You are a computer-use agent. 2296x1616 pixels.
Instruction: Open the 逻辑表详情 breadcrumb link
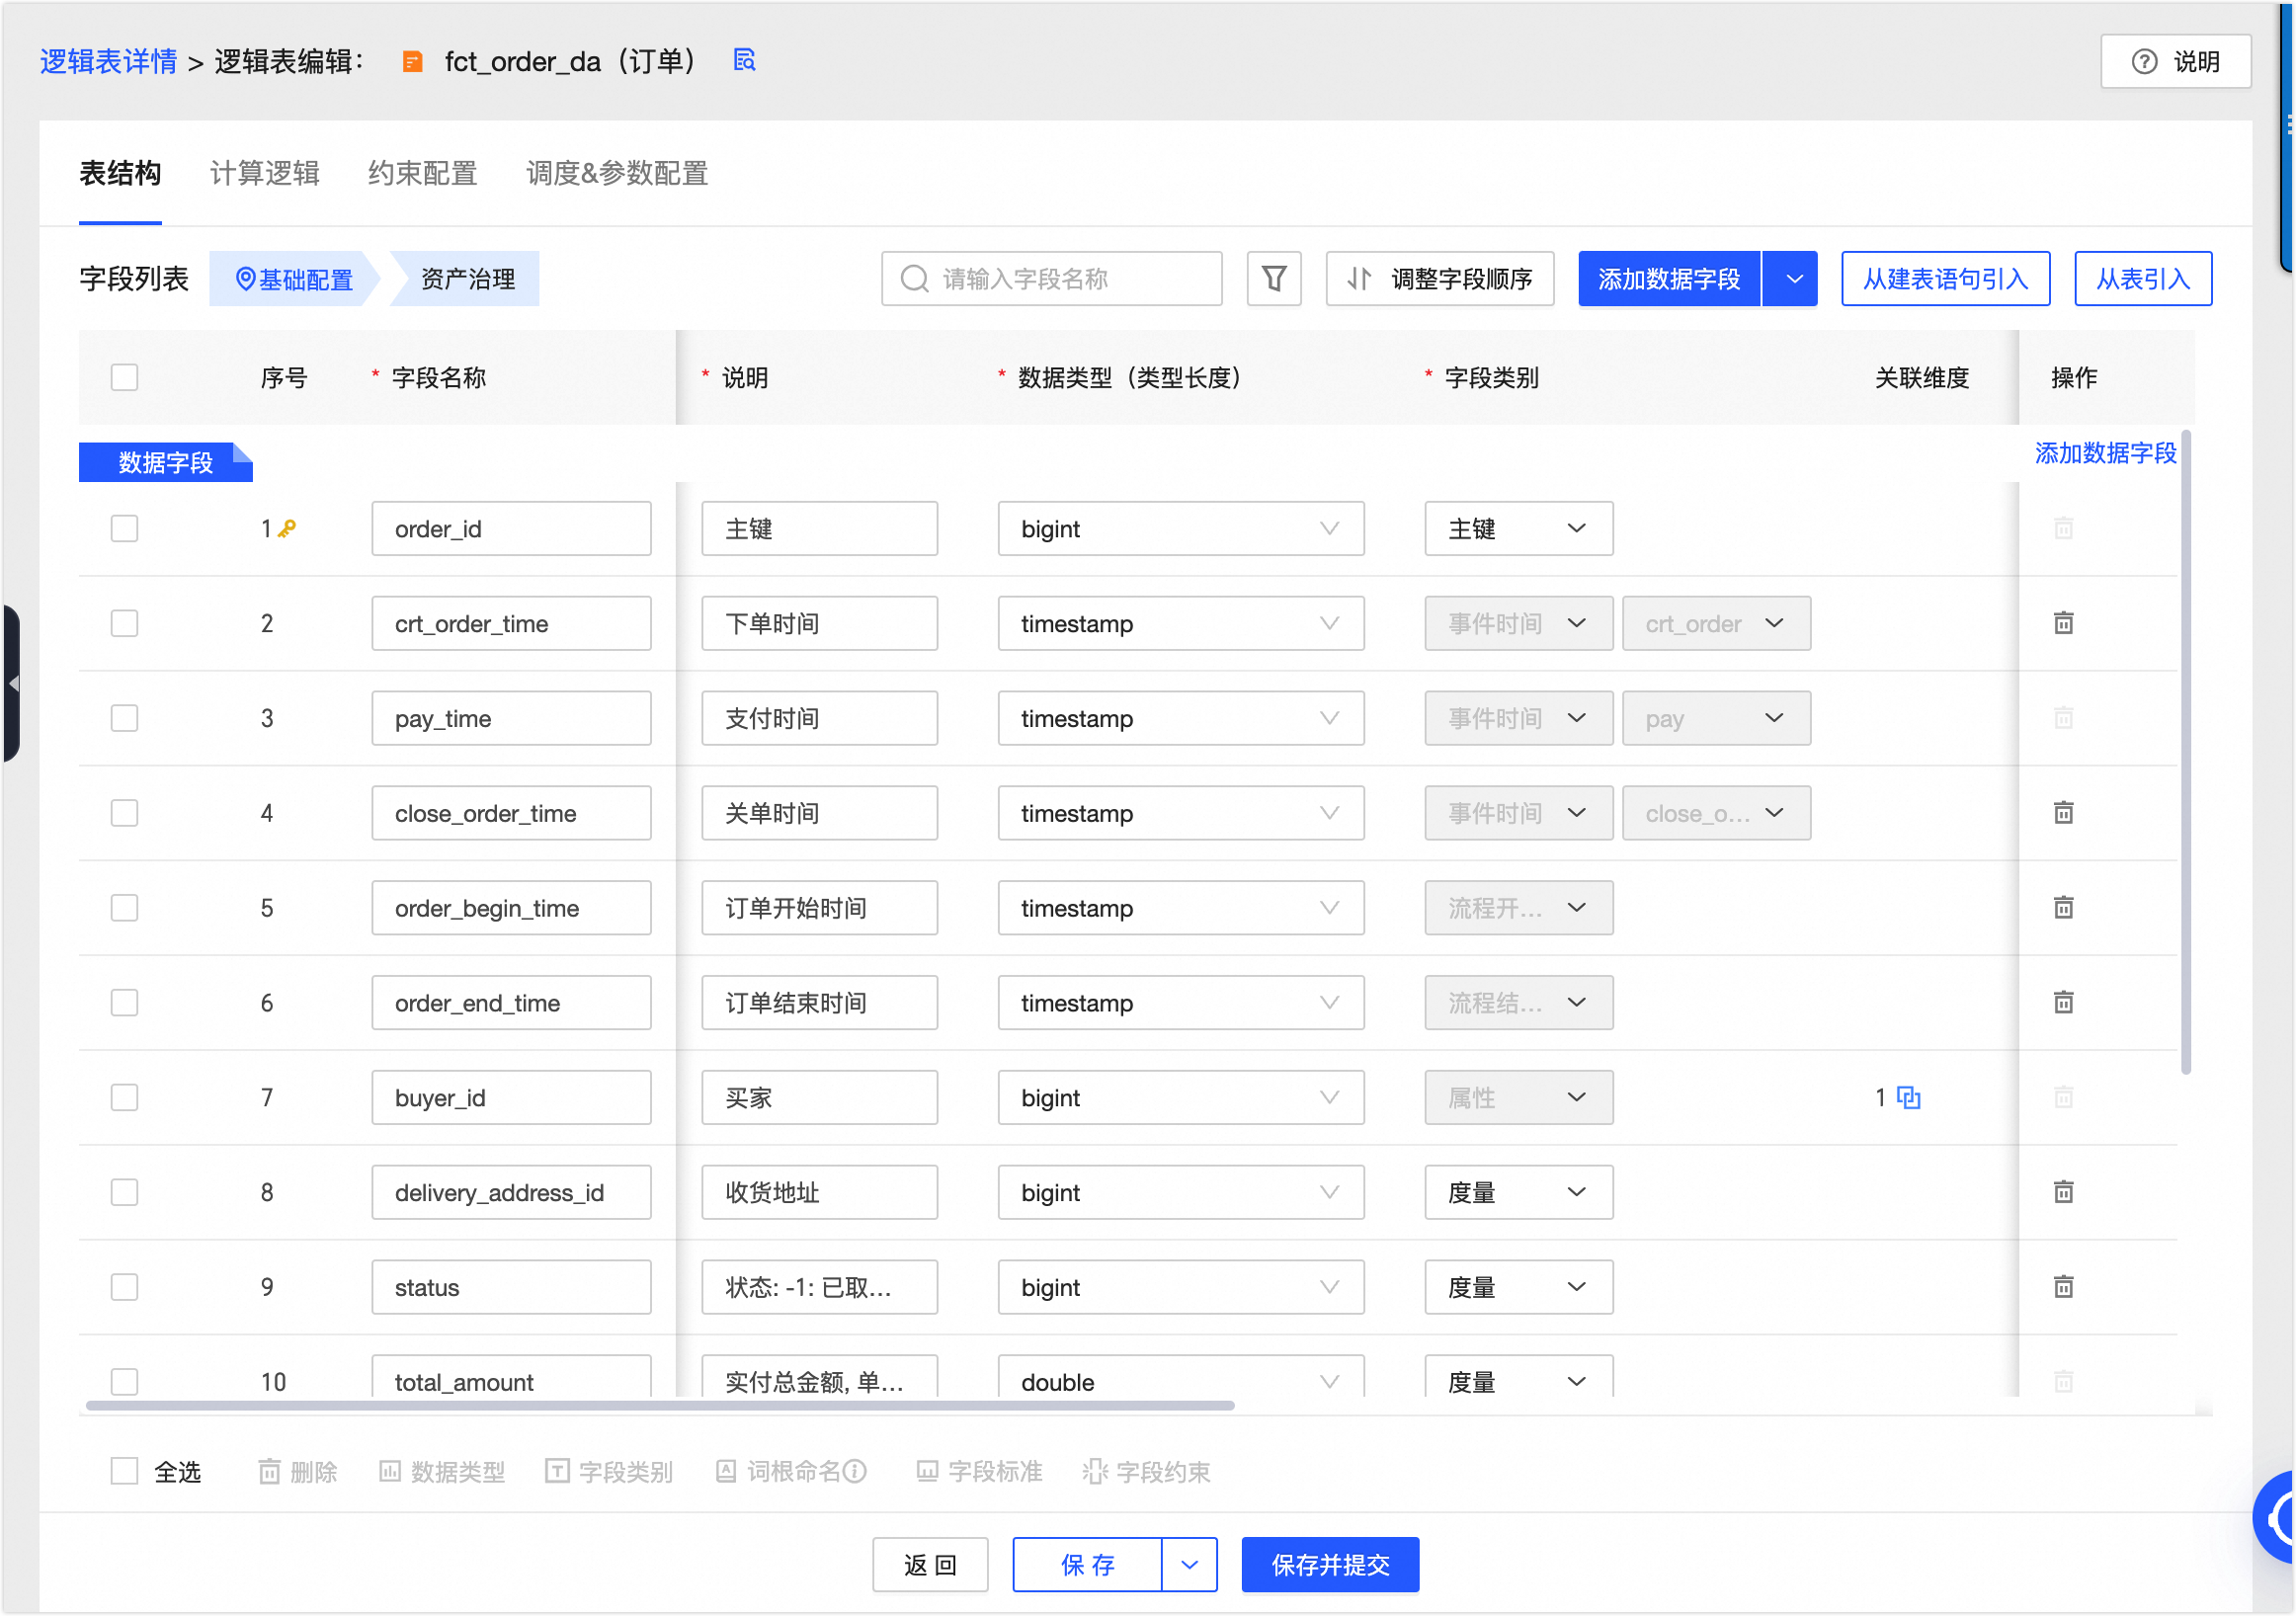point(108,62)
